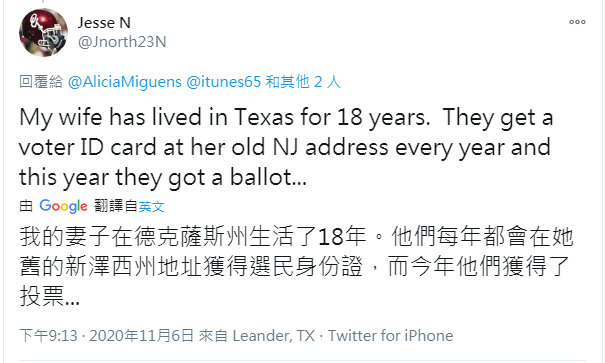Open the tweet's more options menu
This screenshot has width=605, height=363.
(577, 22)
